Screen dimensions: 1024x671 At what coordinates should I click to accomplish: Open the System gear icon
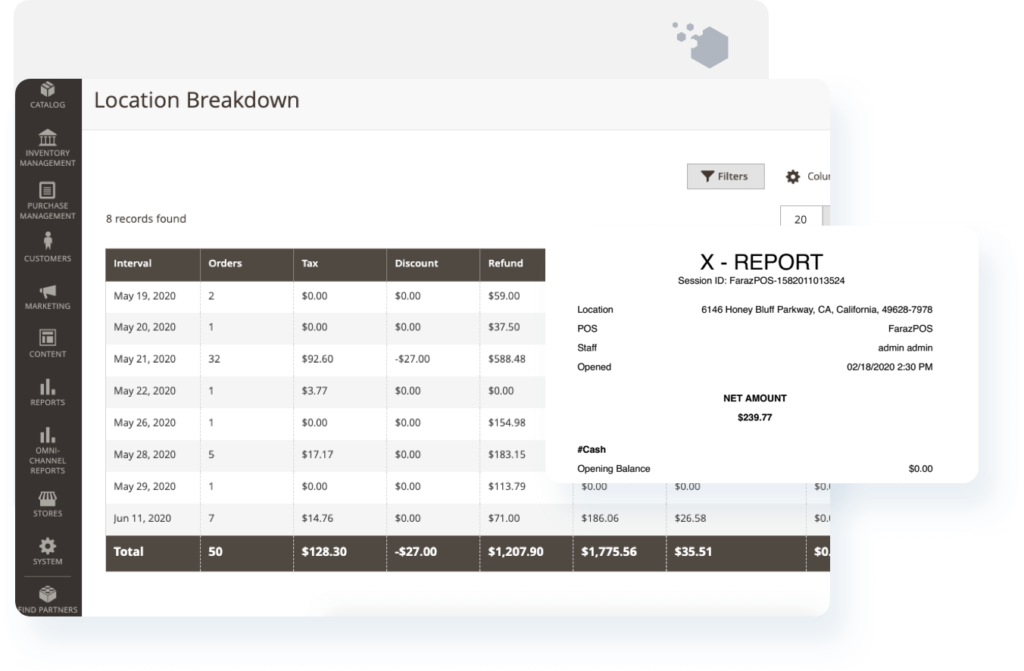(x=47, y=550)
